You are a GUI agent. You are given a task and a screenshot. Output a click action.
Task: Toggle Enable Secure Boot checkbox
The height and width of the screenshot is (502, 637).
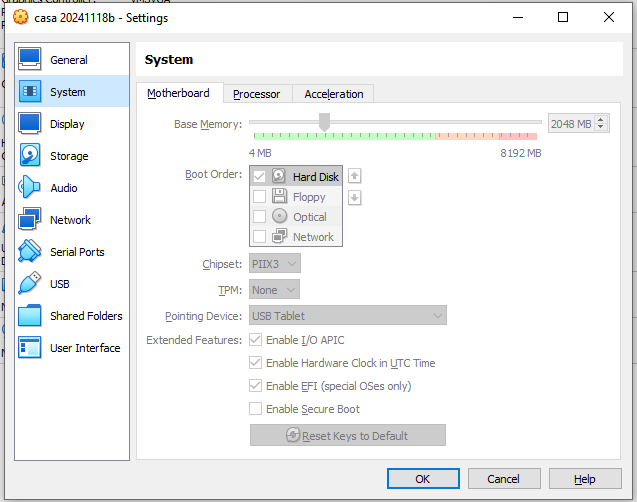pos(255,409)
